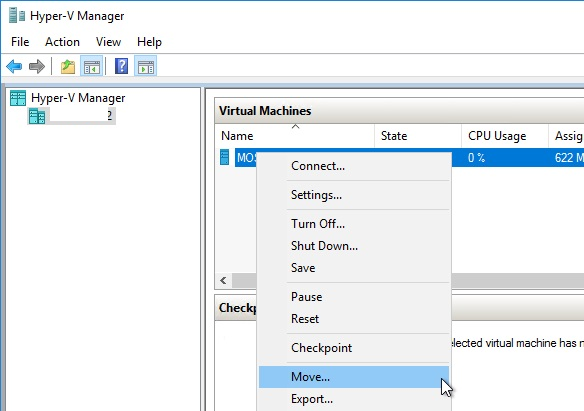This screenshot has width=584, height=411.
Task: Toggle the Show/Hide Console Tree icon
Action: pyautogui.click(x=92, y=66)
